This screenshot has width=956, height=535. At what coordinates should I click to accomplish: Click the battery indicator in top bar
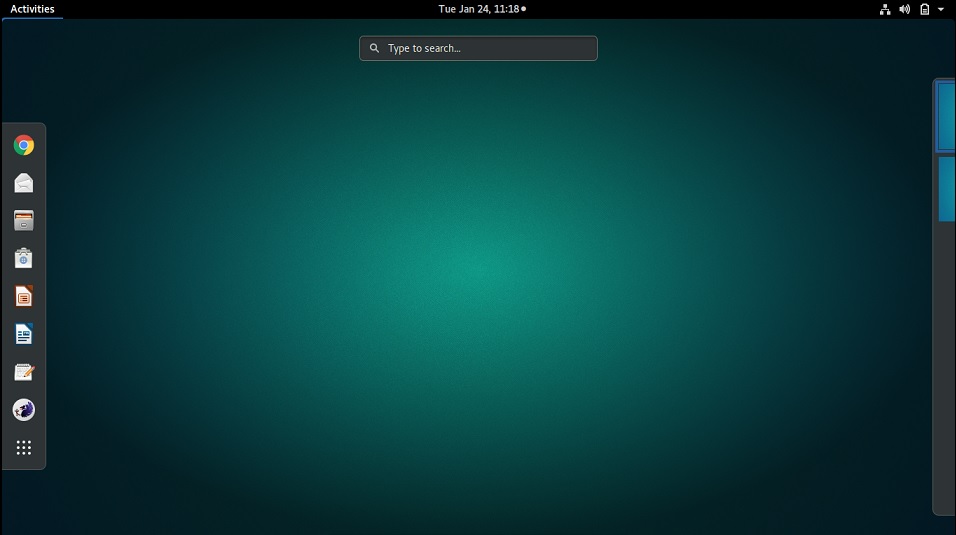925,9
